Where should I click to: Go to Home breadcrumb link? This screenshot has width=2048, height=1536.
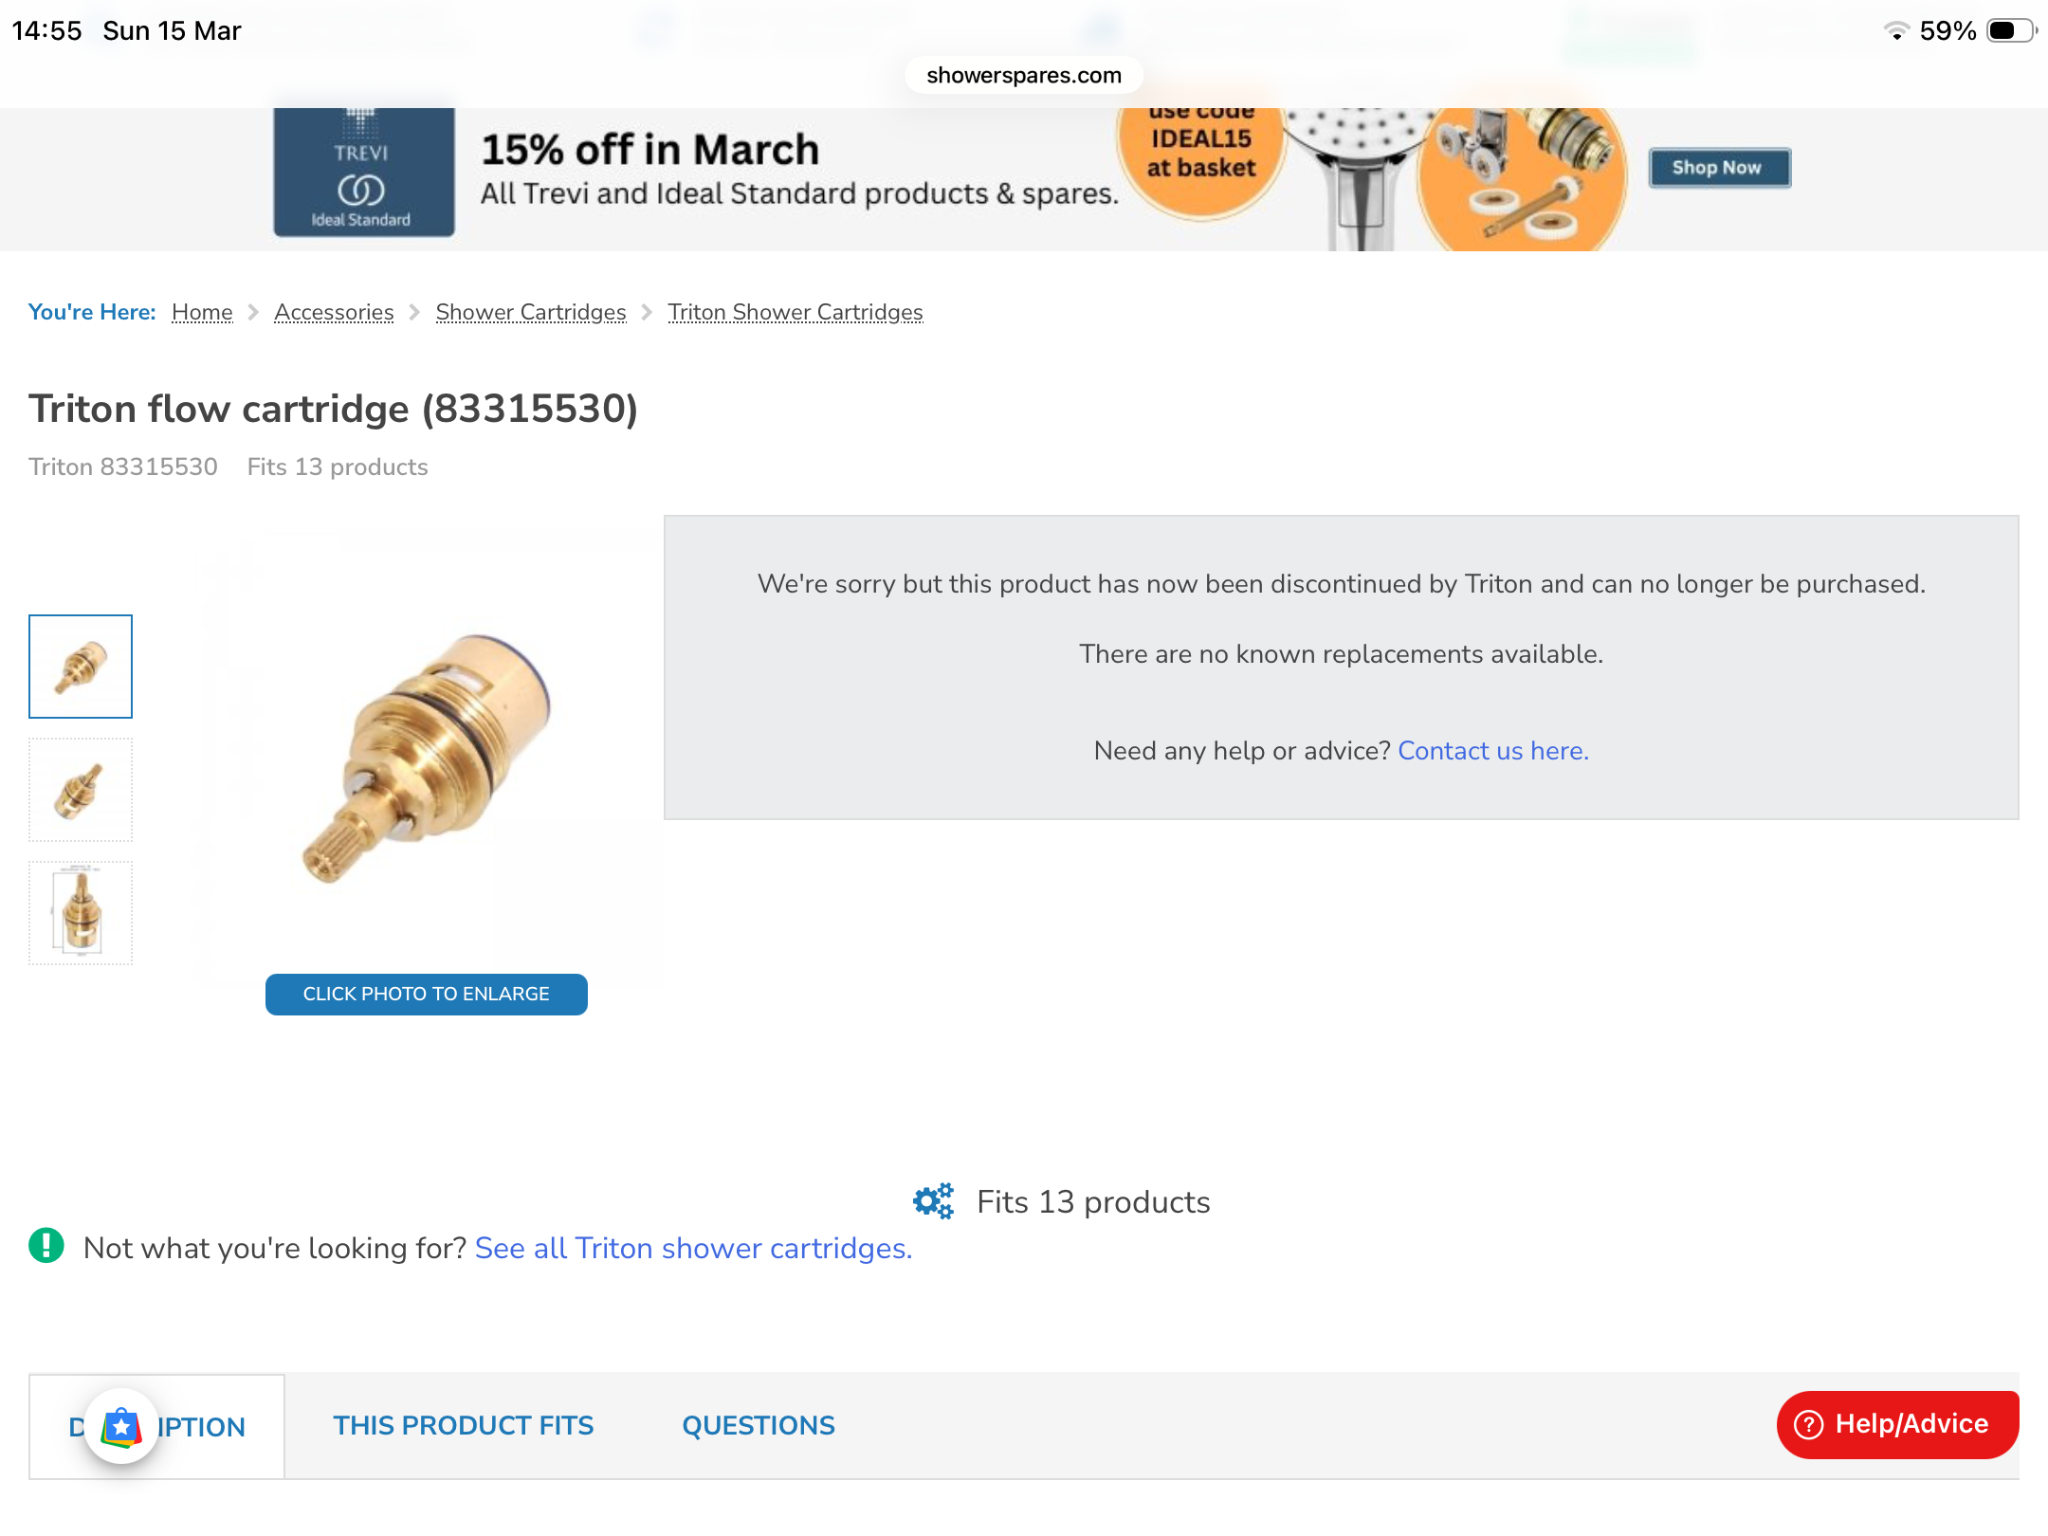pos(202,312)
